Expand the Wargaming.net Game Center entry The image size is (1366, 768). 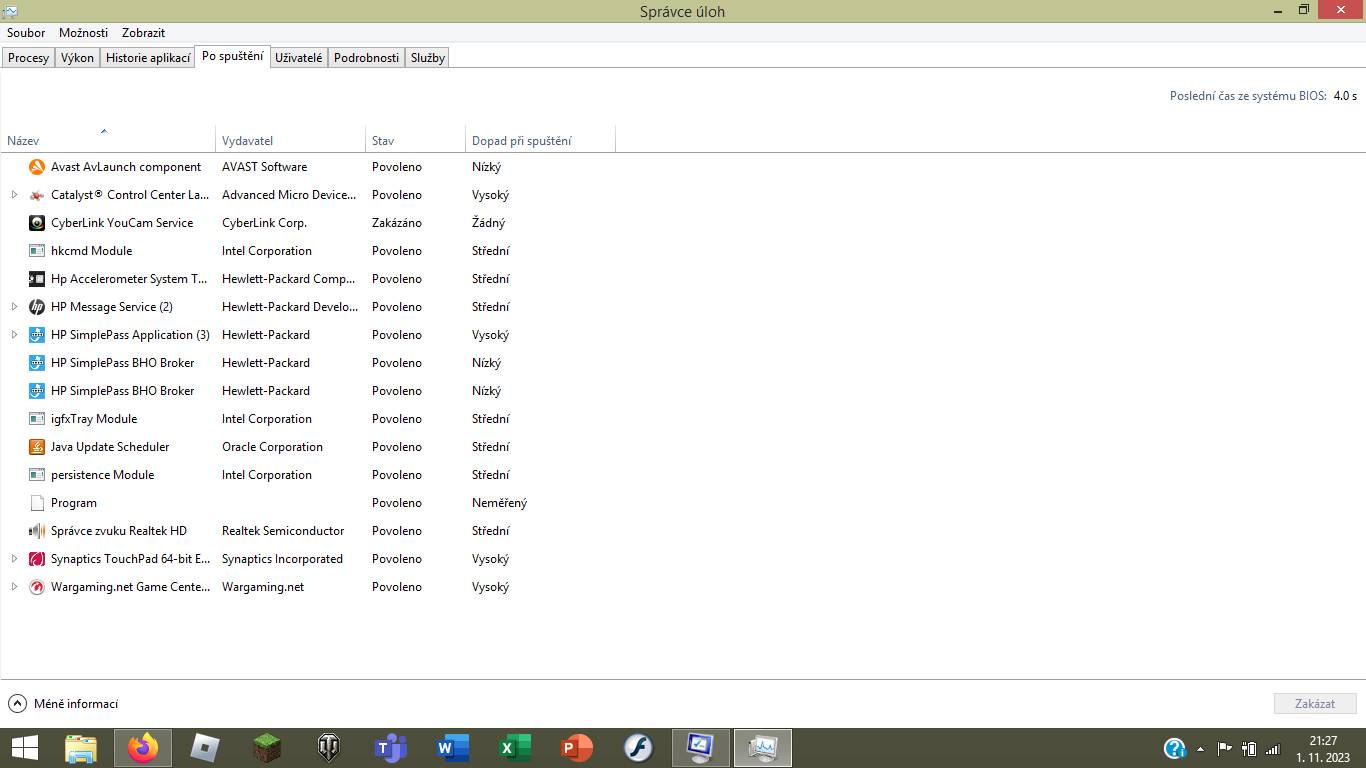pyautogui.click(x=14, y=587)
